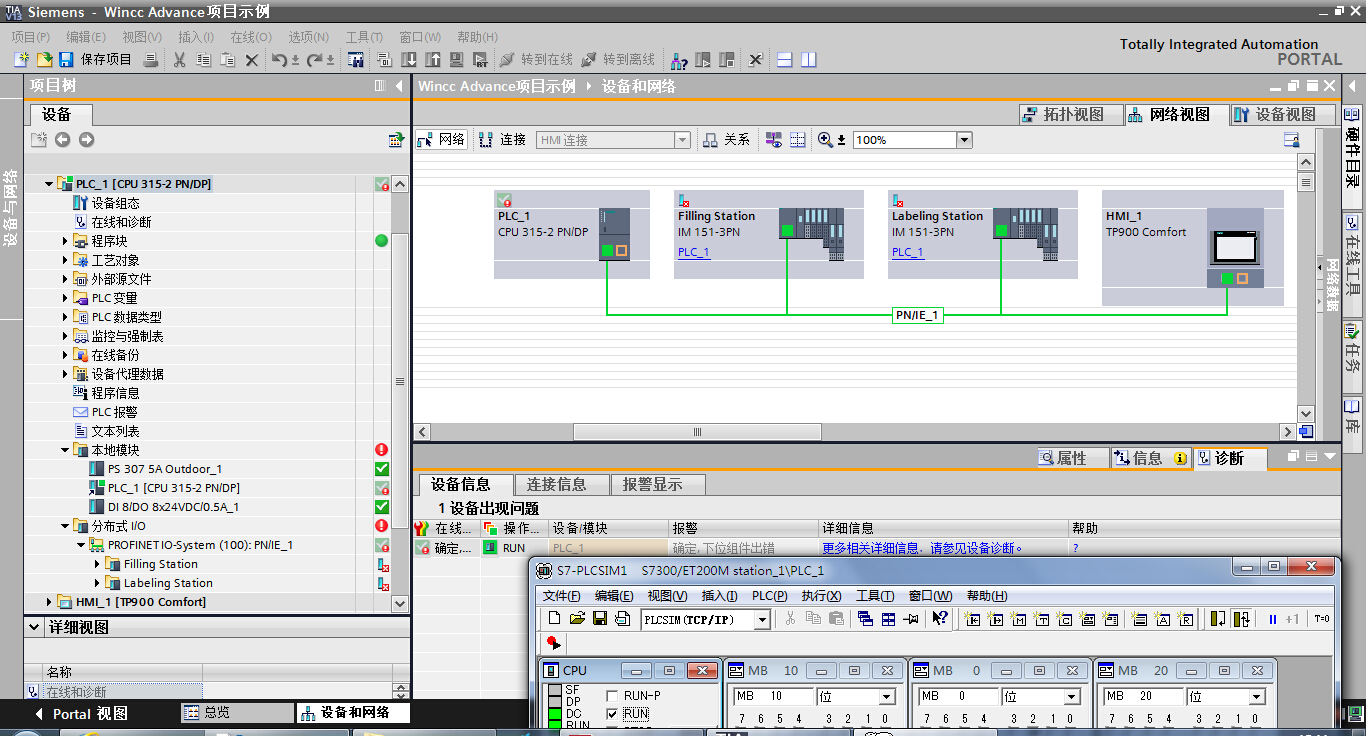Click the Print icon in main toolbar

(x=151, y=60)
